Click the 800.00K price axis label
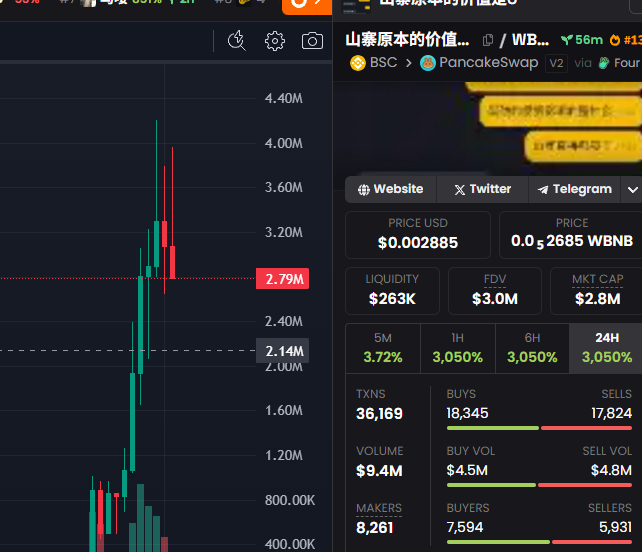 tap(290, 500)
